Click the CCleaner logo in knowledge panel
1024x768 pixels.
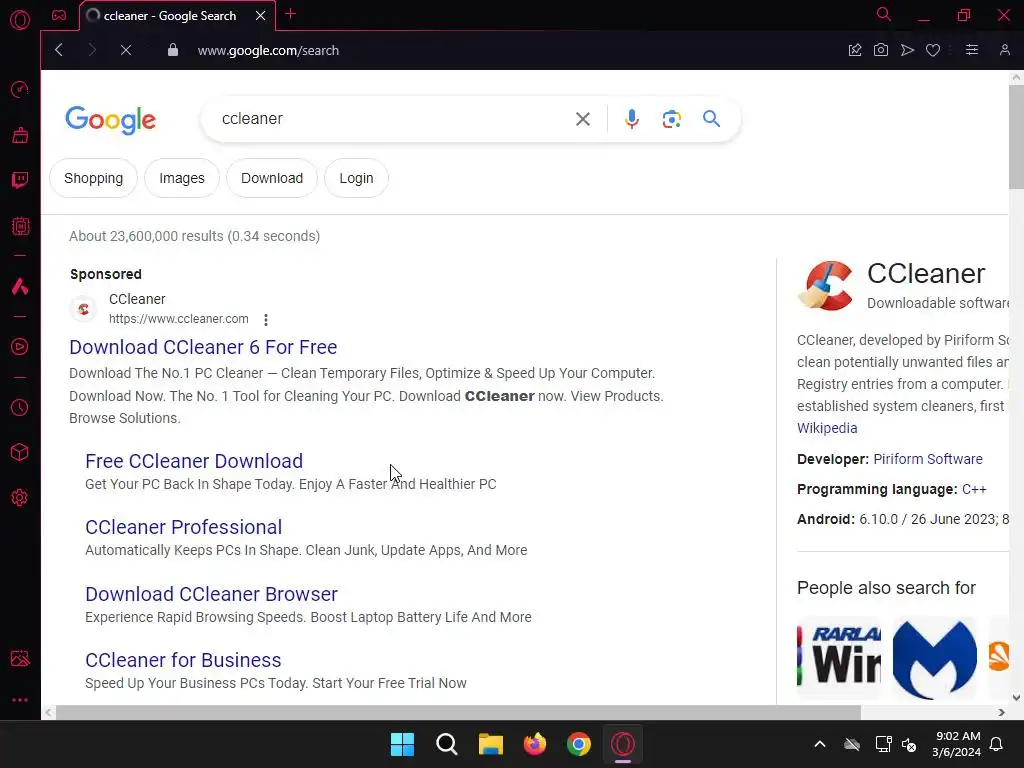[825, 285]
